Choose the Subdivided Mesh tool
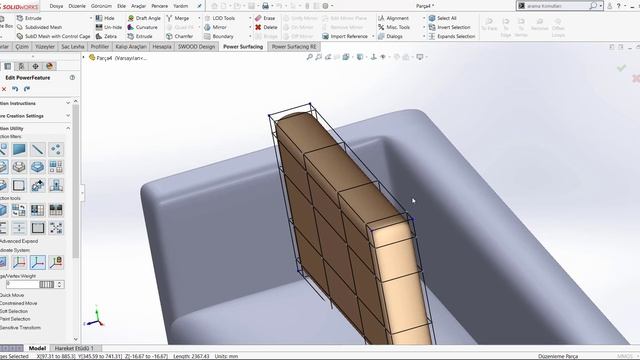This screenshot has width=640, height=360. (x=39, y=27)
